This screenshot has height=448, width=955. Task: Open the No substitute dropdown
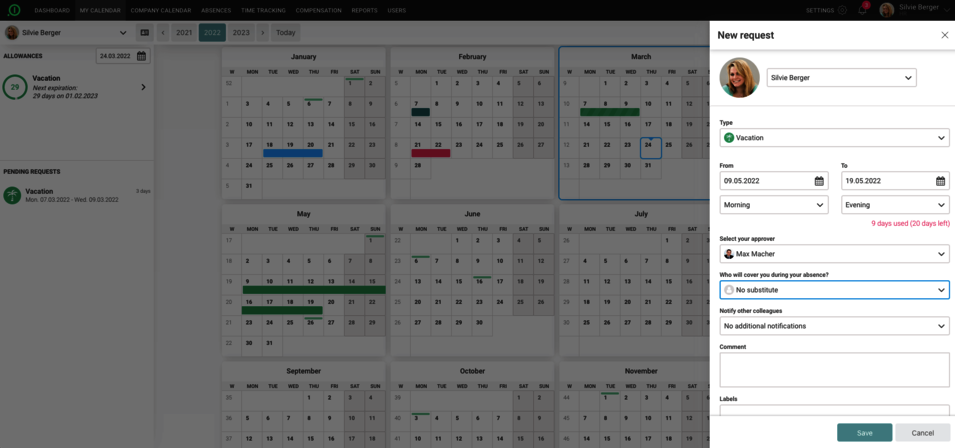pyautogui.click(x=834, y=290)
